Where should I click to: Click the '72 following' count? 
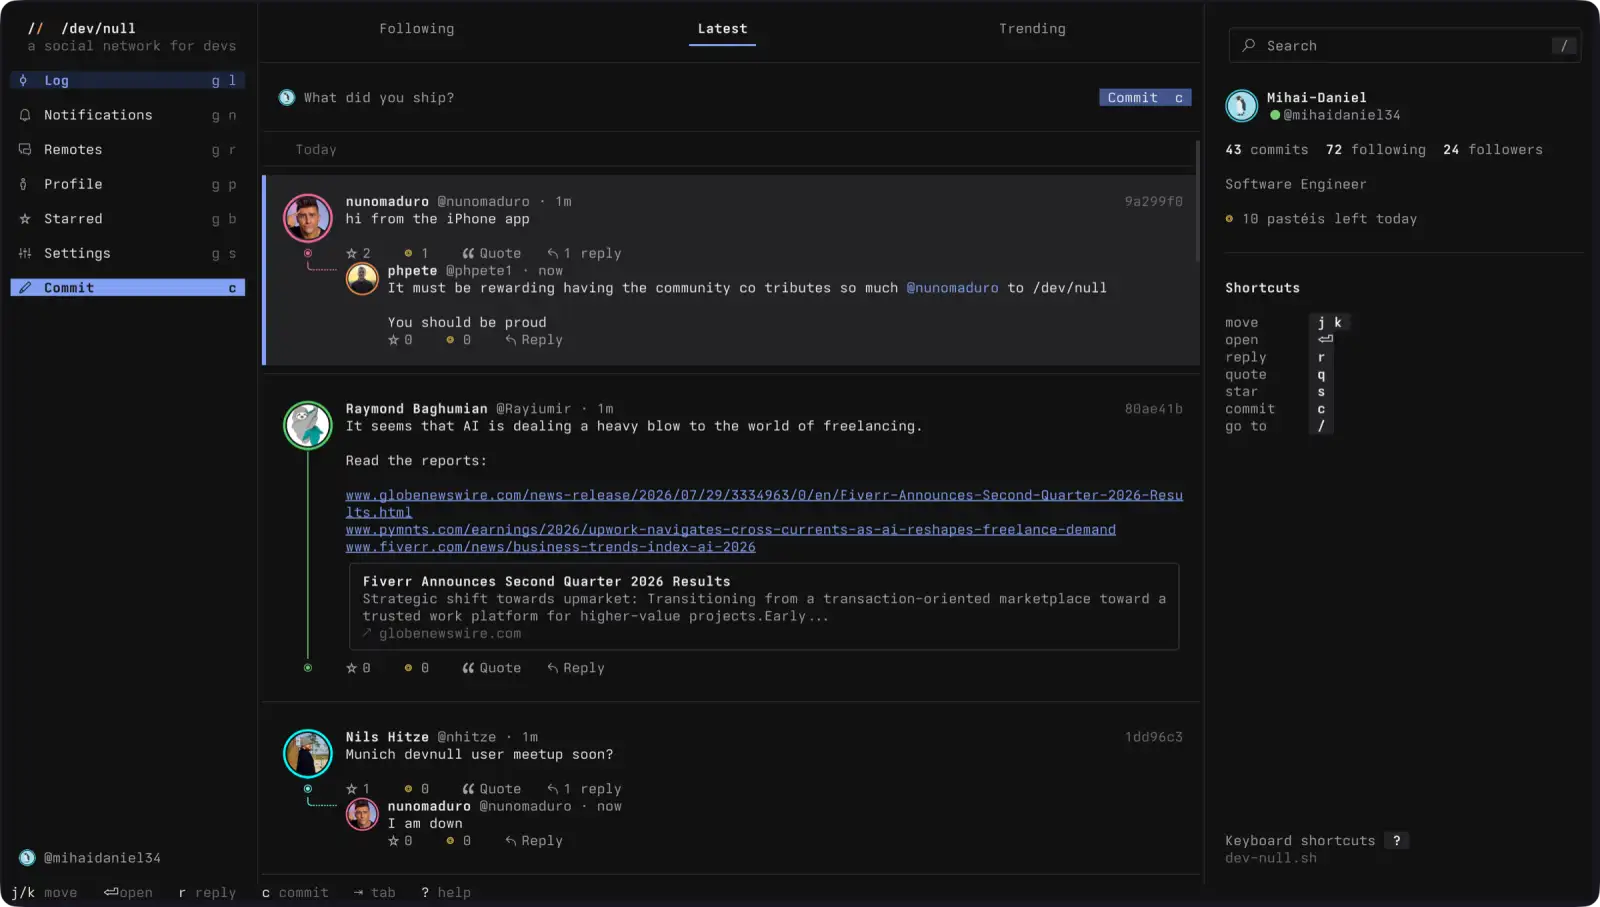point(1376,150)
